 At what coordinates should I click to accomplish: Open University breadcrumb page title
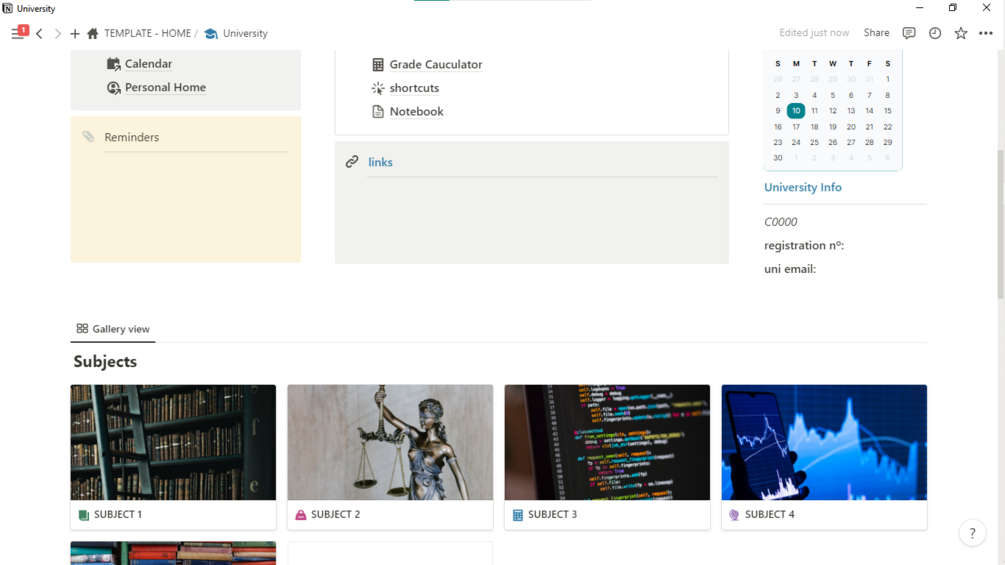(x=245, y=33)
